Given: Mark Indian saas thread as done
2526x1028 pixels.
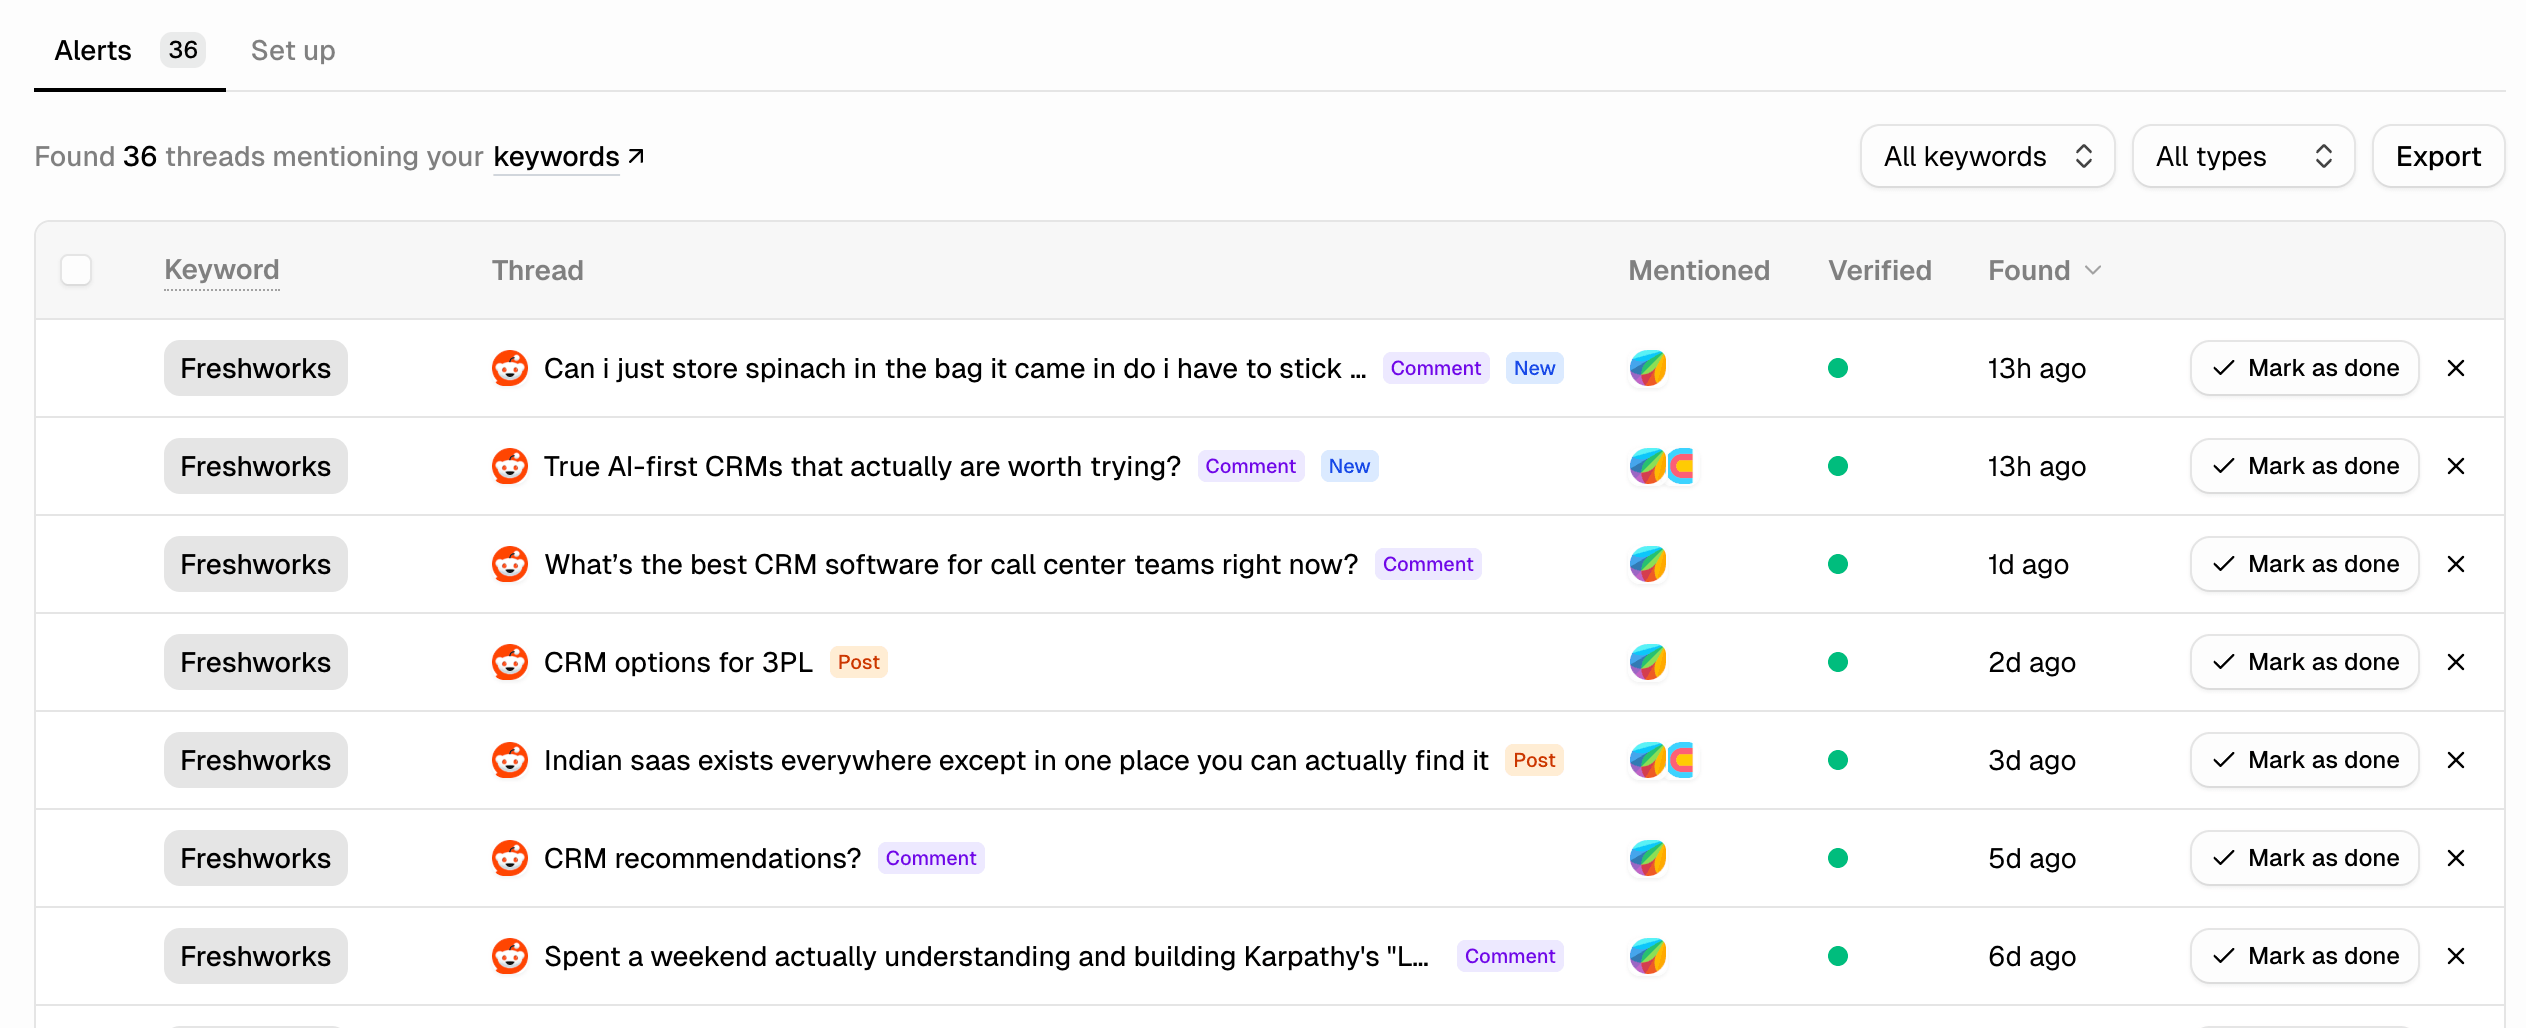Looking at the screenshot, I should point(2304,760).
